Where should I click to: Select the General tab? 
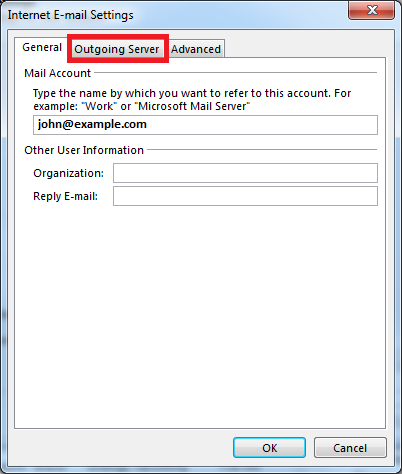tap(42, 47)
